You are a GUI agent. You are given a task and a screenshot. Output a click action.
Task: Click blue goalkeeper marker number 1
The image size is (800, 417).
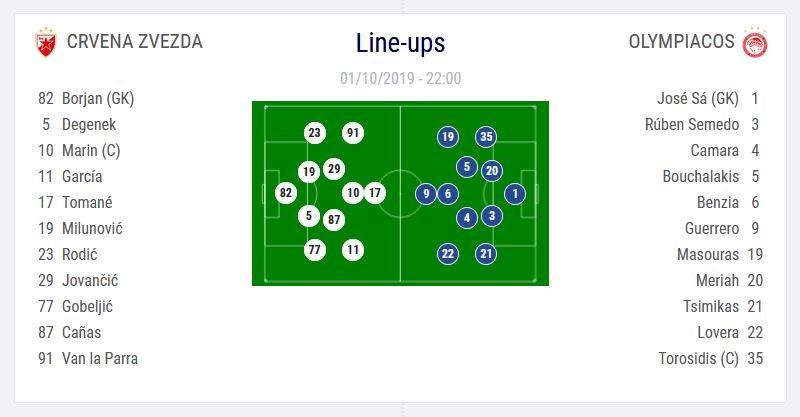(x=514, y=193)
